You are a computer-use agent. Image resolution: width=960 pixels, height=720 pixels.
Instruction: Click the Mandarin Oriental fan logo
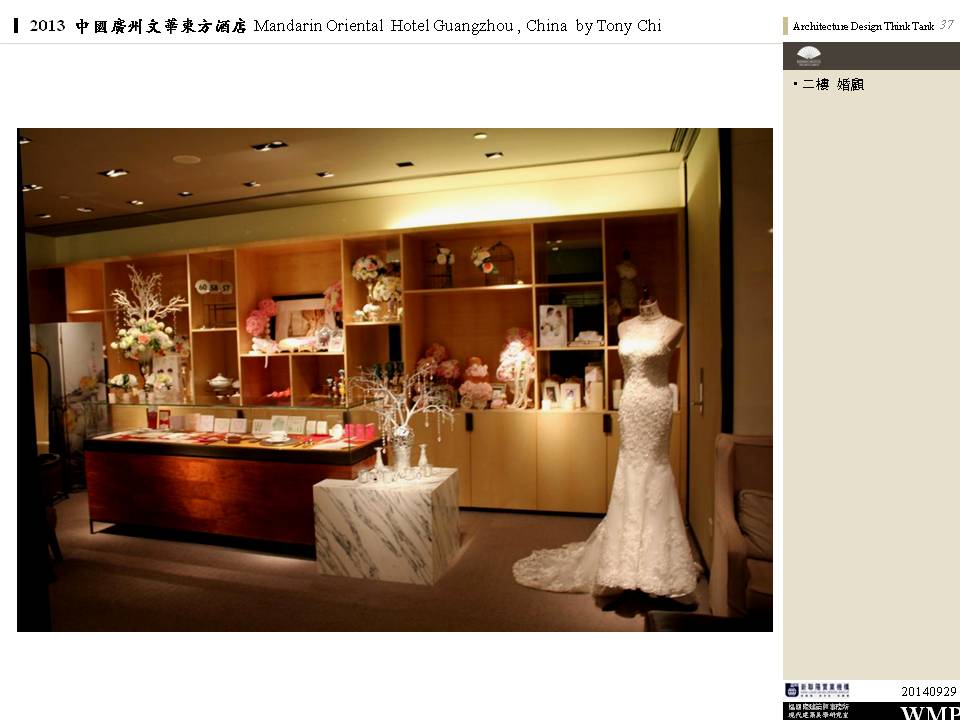pos(808,55)
